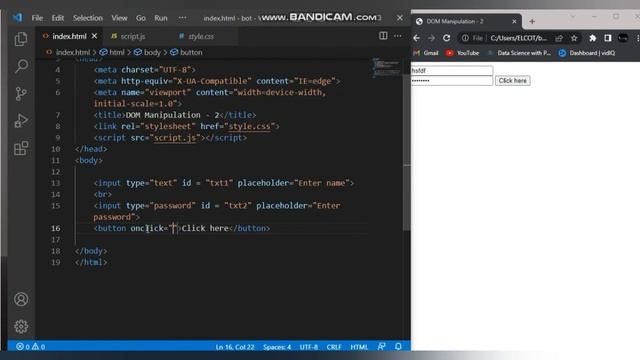Open a new Chrome tab
640x360 pixels.
(532, 21)
